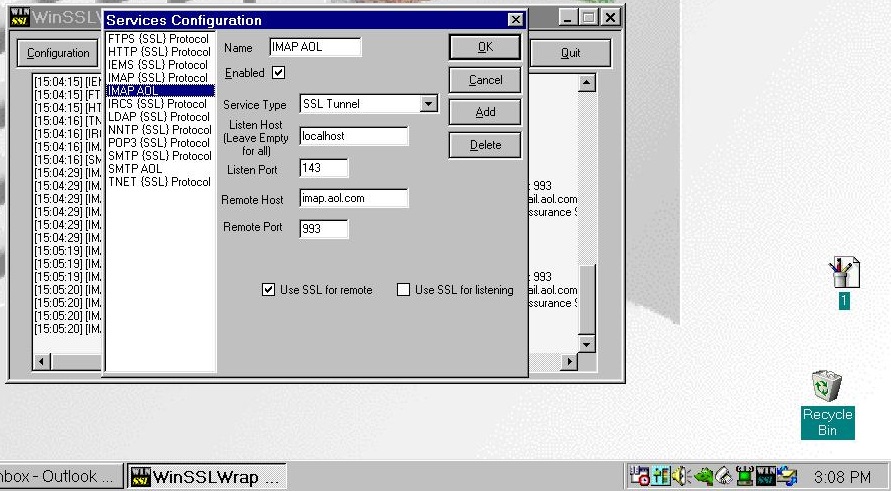Click the log entry starting 15:04:16 TN
Screen dimensions: 891x491
pos(67,121)
